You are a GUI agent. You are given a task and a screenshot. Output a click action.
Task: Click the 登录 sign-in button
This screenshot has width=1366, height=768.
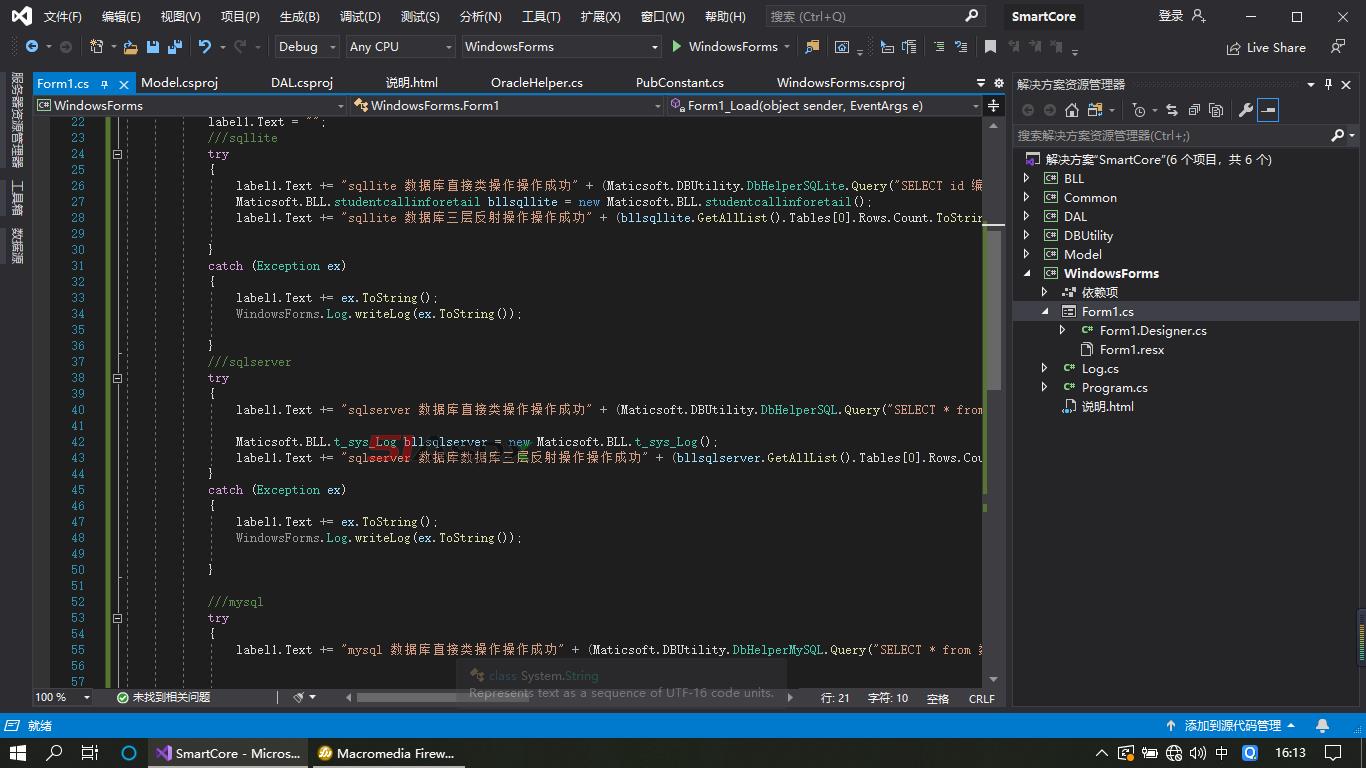coord(1182,16)
